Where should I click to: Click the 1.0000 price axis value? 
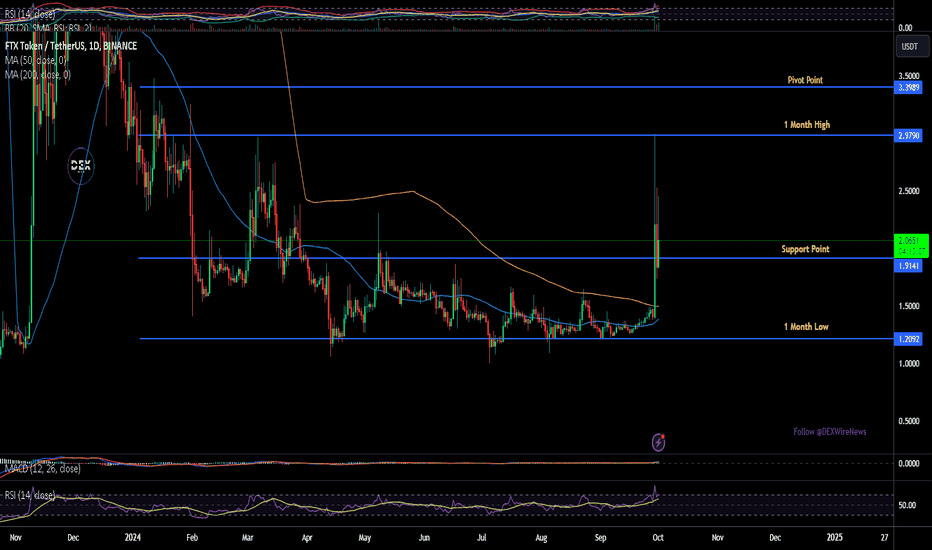click(908, 363)
